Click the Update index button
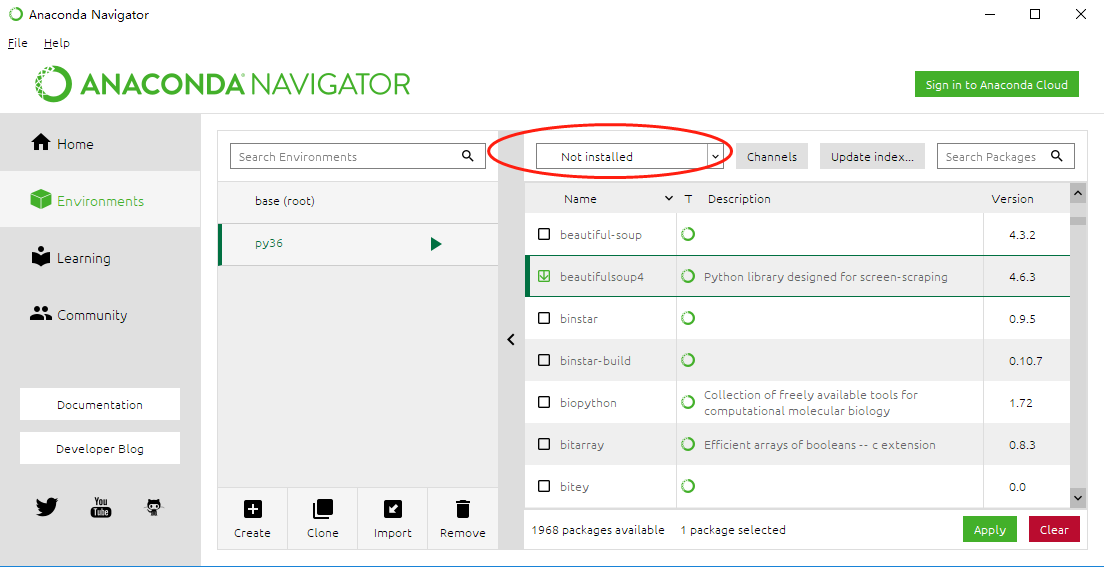Screen dimensions: 1104x568 click(x=872, y=156)
